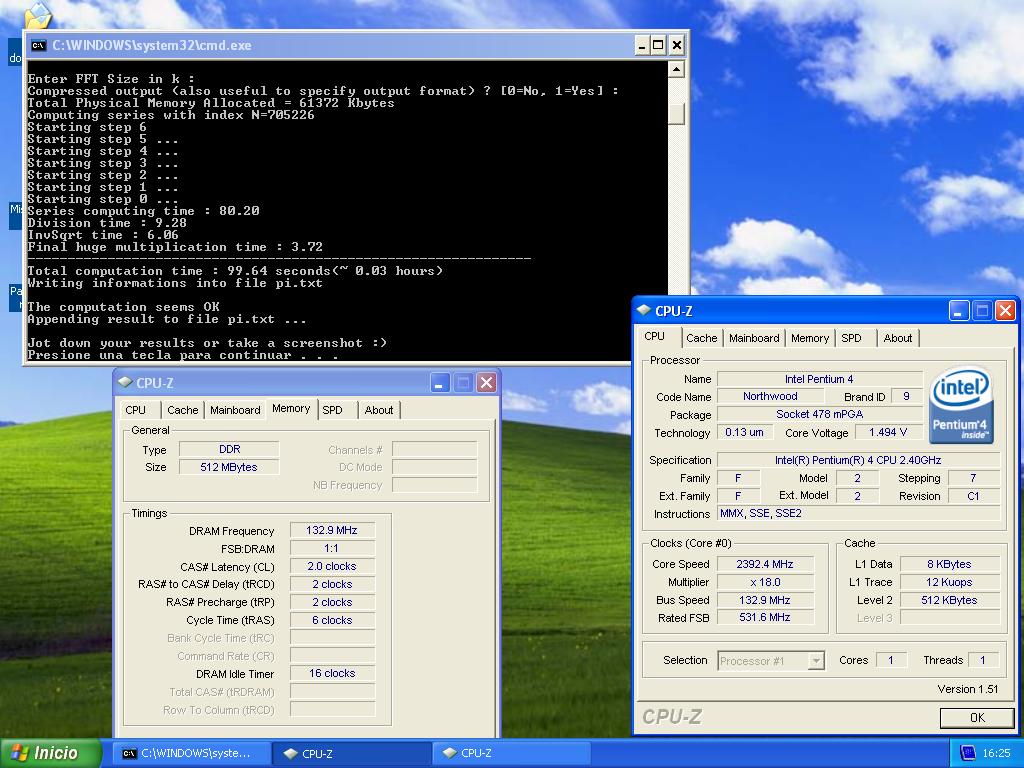This screenshot has height=768, width=1024.
Task: Activate second CPU-Z taskbar button
Action: pos(511,754)
